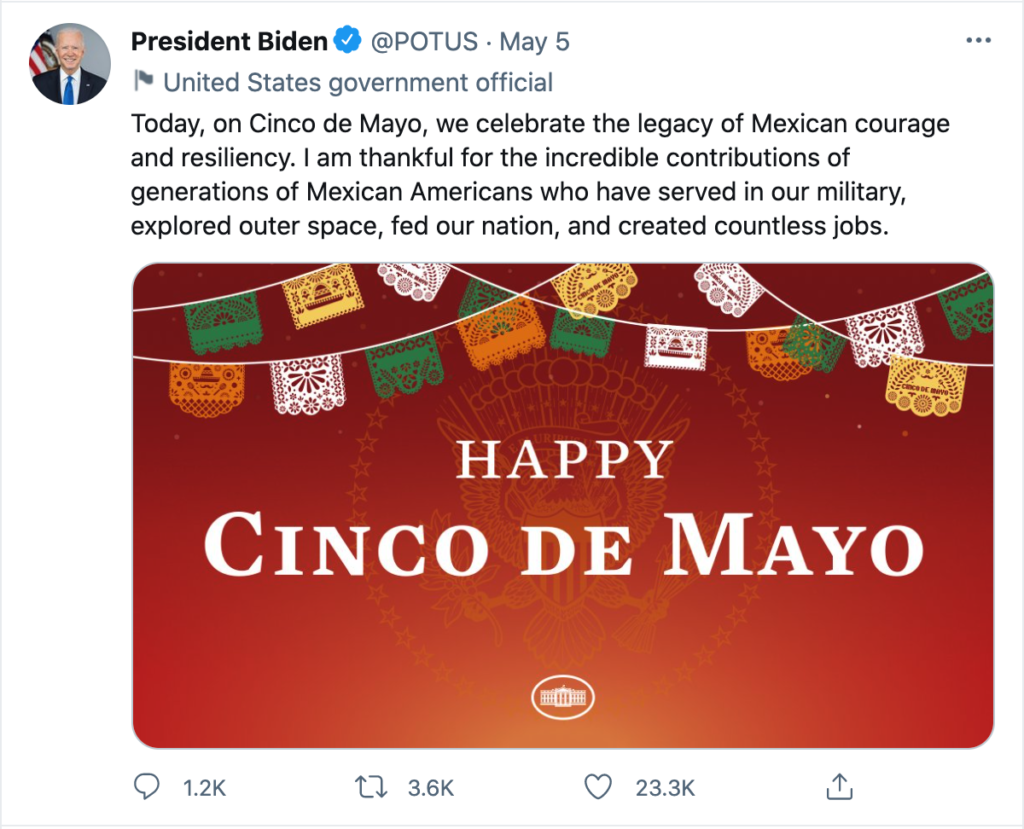Open President Biden's profile avatar photo
The height and width of the screenshot is (829, 1024).
pos(71,65)
